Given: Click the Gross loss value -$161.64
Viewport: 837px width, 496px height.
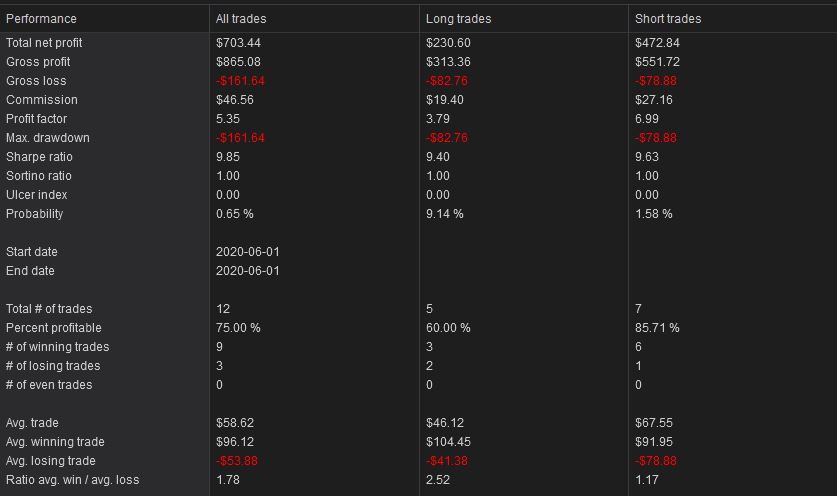Looking at the screenshot, I should 240,81.
